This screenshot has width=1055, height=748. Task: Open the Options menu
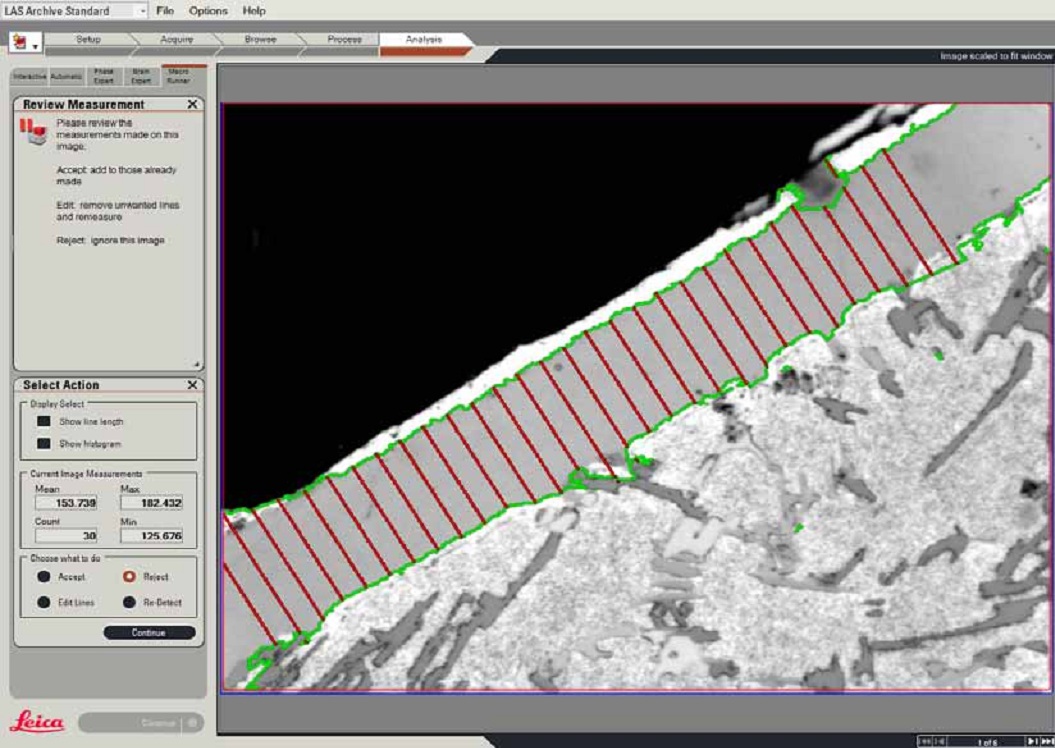point(208,11)
